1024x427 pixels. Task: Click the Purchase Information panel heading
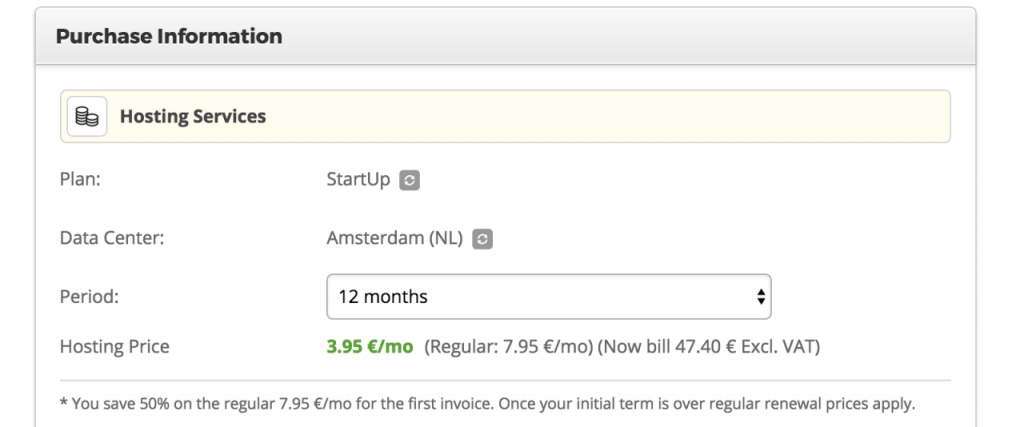[x=169, y=37]
